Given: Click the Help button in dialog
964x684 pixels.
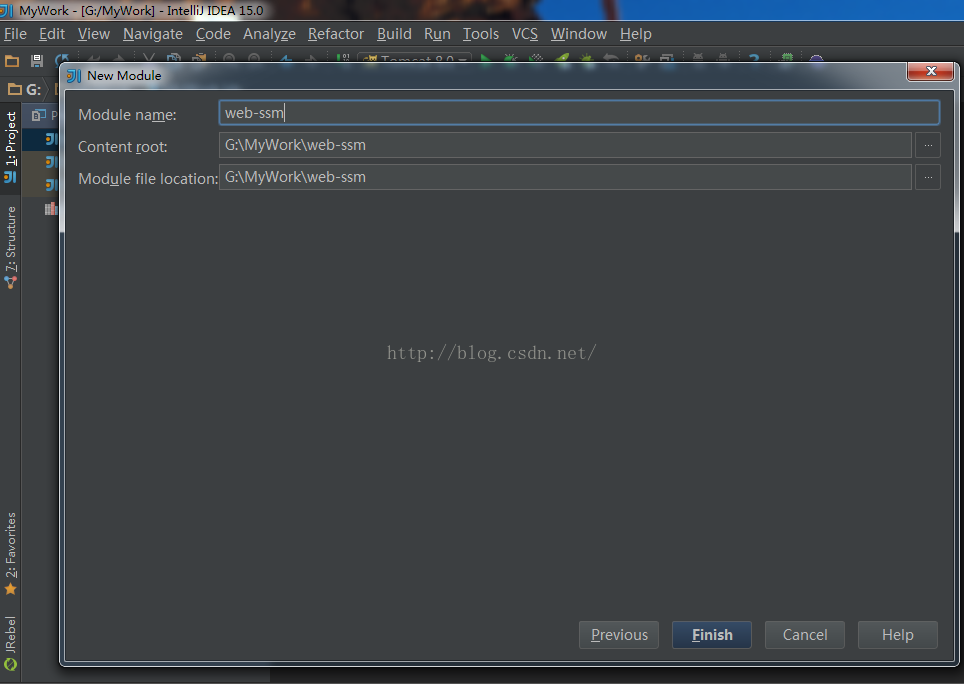Looking at the screenshot, I should click(898, 635).
